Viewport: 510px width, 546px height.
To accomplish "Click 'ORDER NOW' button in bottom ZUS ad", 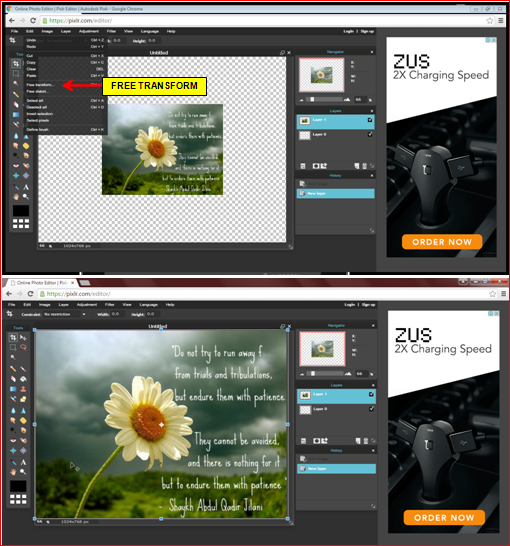I will click(x=444, y=518).
